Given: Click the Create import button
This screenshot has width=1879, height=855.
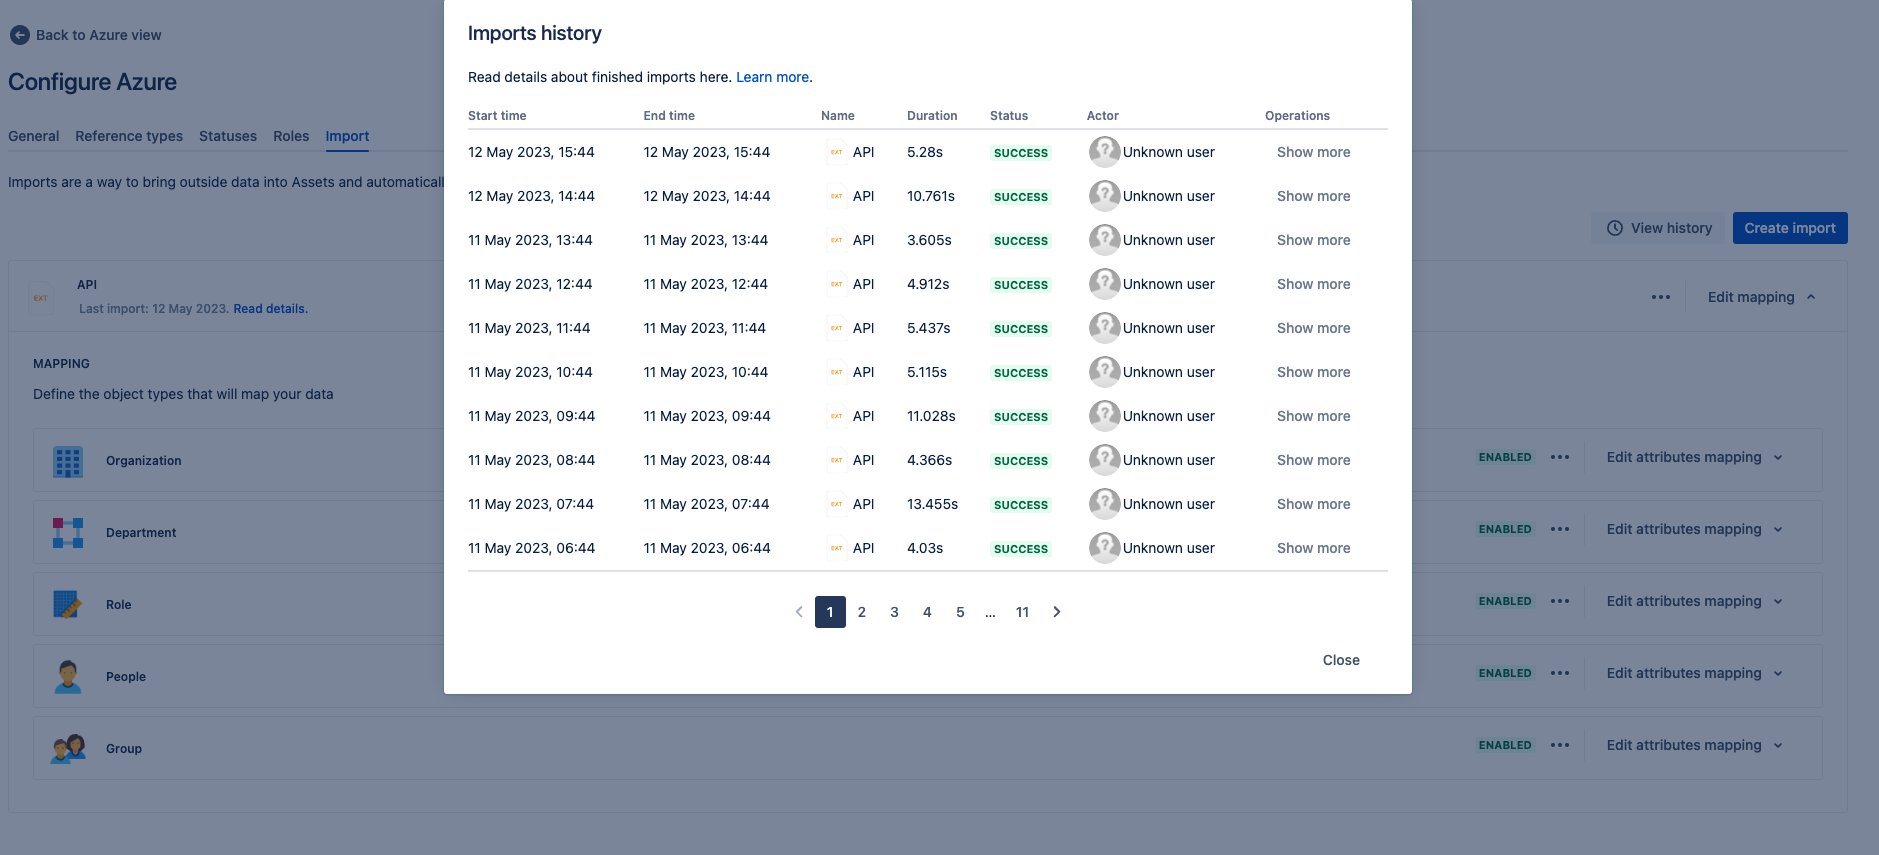Looking at the screenshot, I should [1790, 228].
